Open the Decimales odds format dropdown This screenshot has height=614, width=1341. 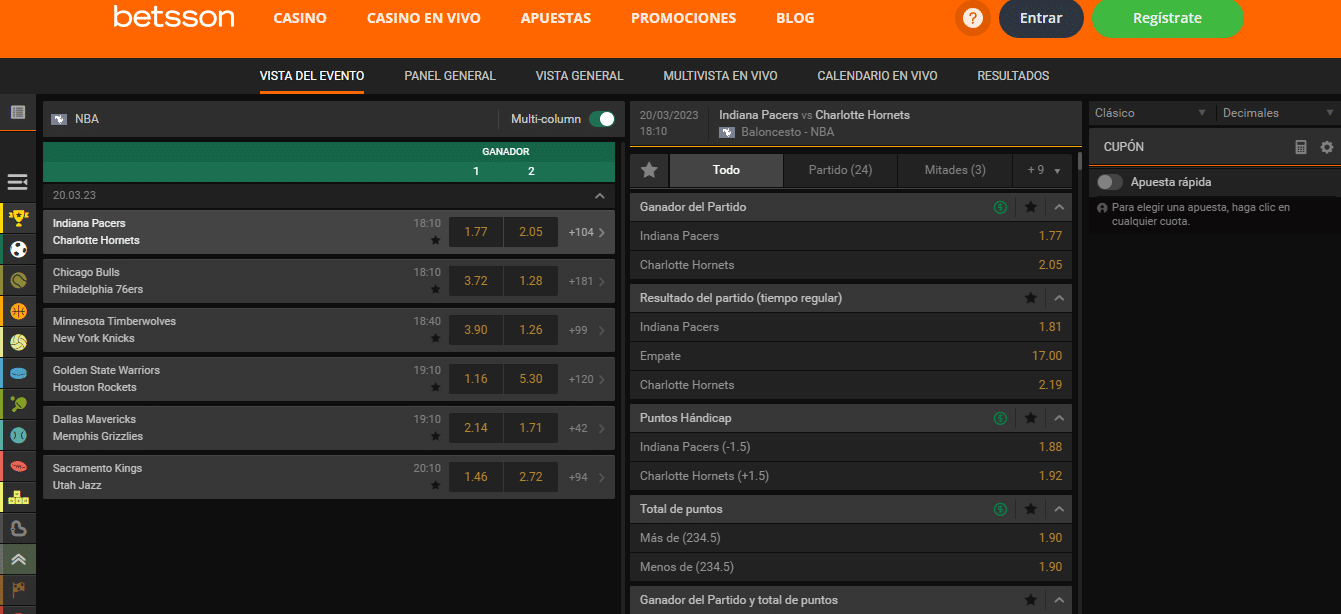point(1277,113)
